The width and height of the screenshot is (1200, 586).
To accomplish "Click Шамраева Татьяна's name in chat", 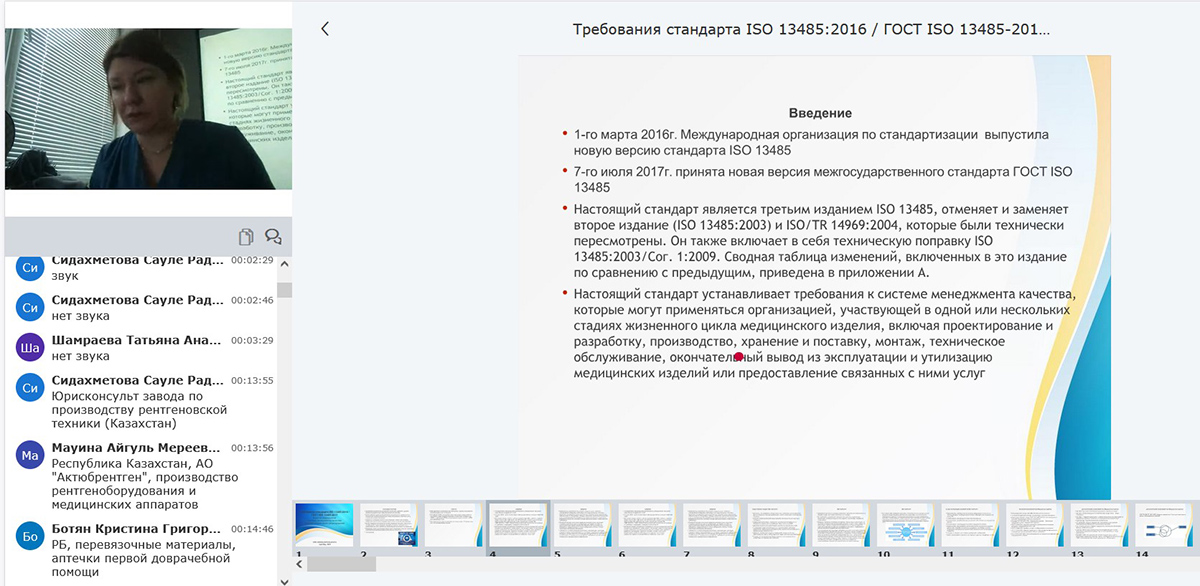I will pos(137,340).
